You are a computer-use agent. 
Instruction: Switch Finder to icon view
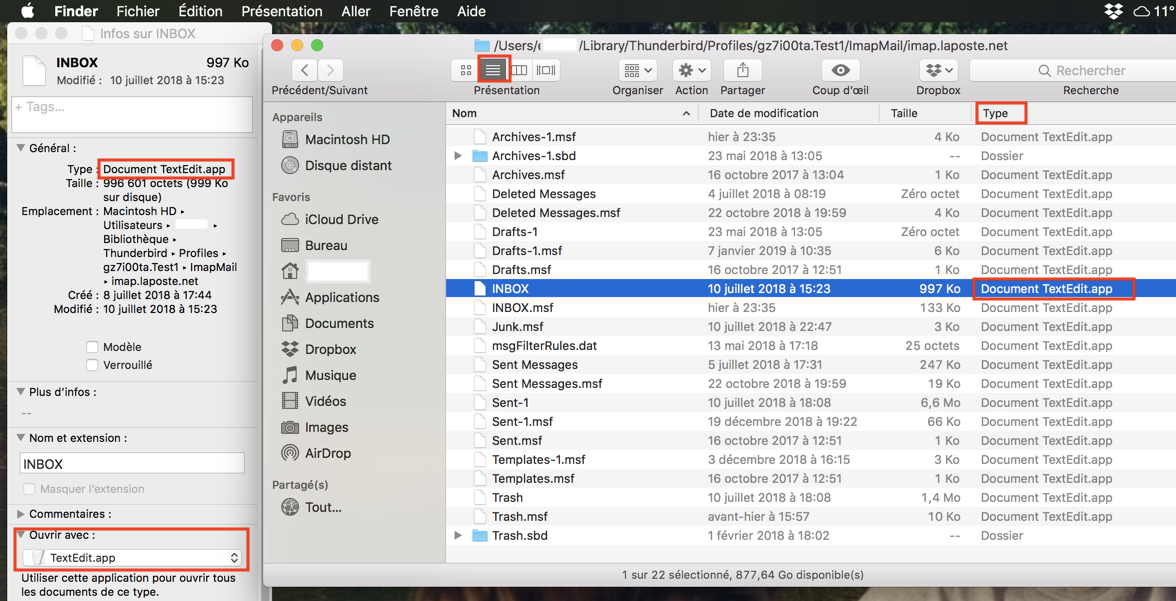pos(466,71)
